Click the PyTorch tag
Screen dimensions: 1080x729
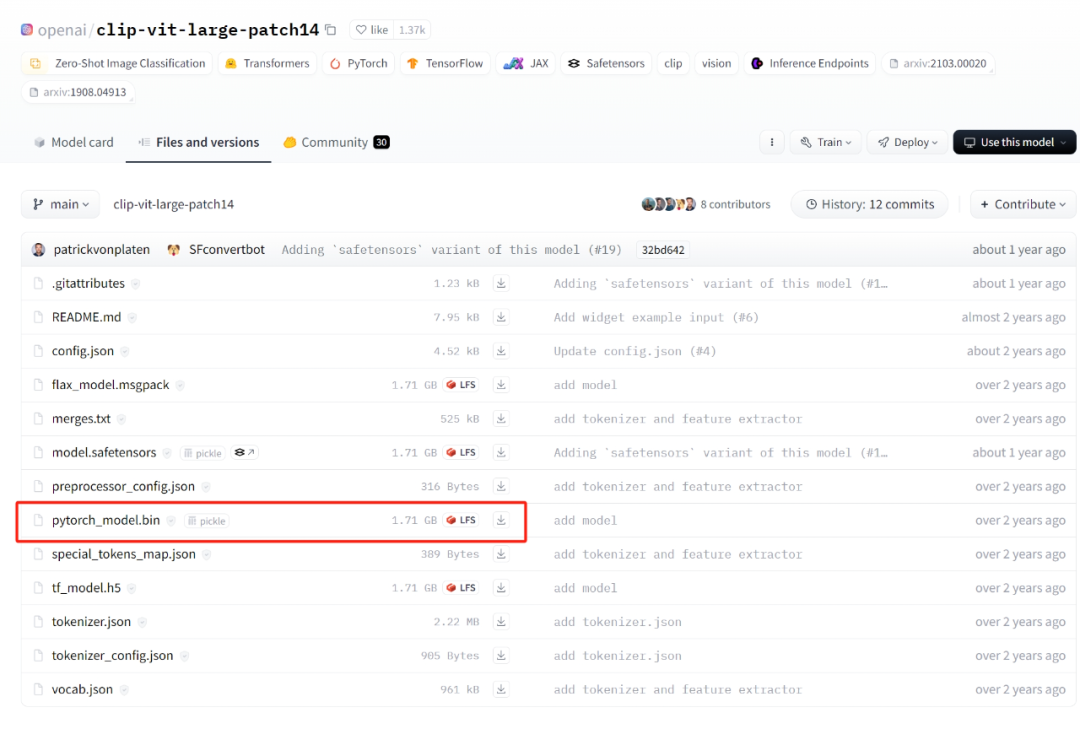coord(358,63)
